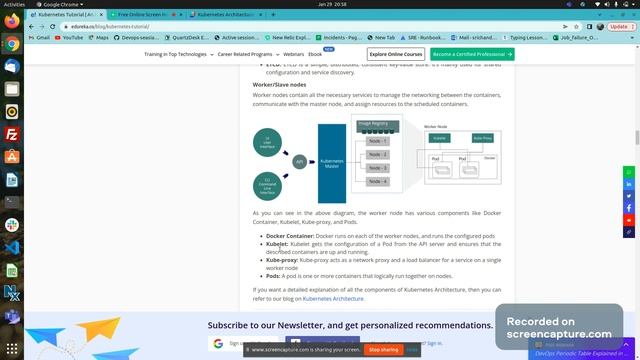Image resolution: width=640 pixels, height=360 pixels.
Task: Go back in browser history
Action: click(x=31, y=27)
